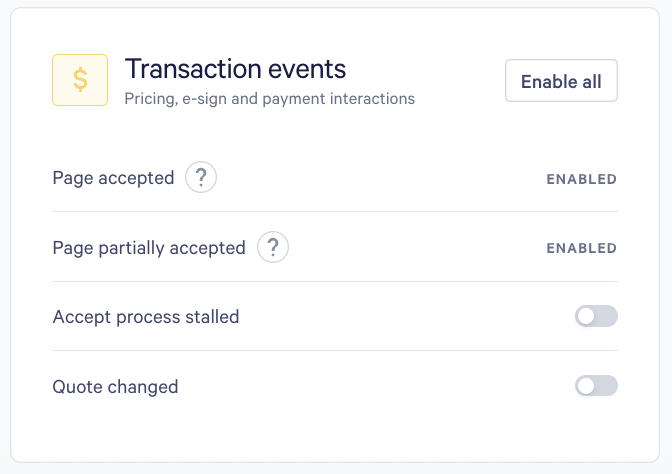This screenshot has width=672, height=474.
Task: Click the Accept process stalled label
Action: click(146, 317)
